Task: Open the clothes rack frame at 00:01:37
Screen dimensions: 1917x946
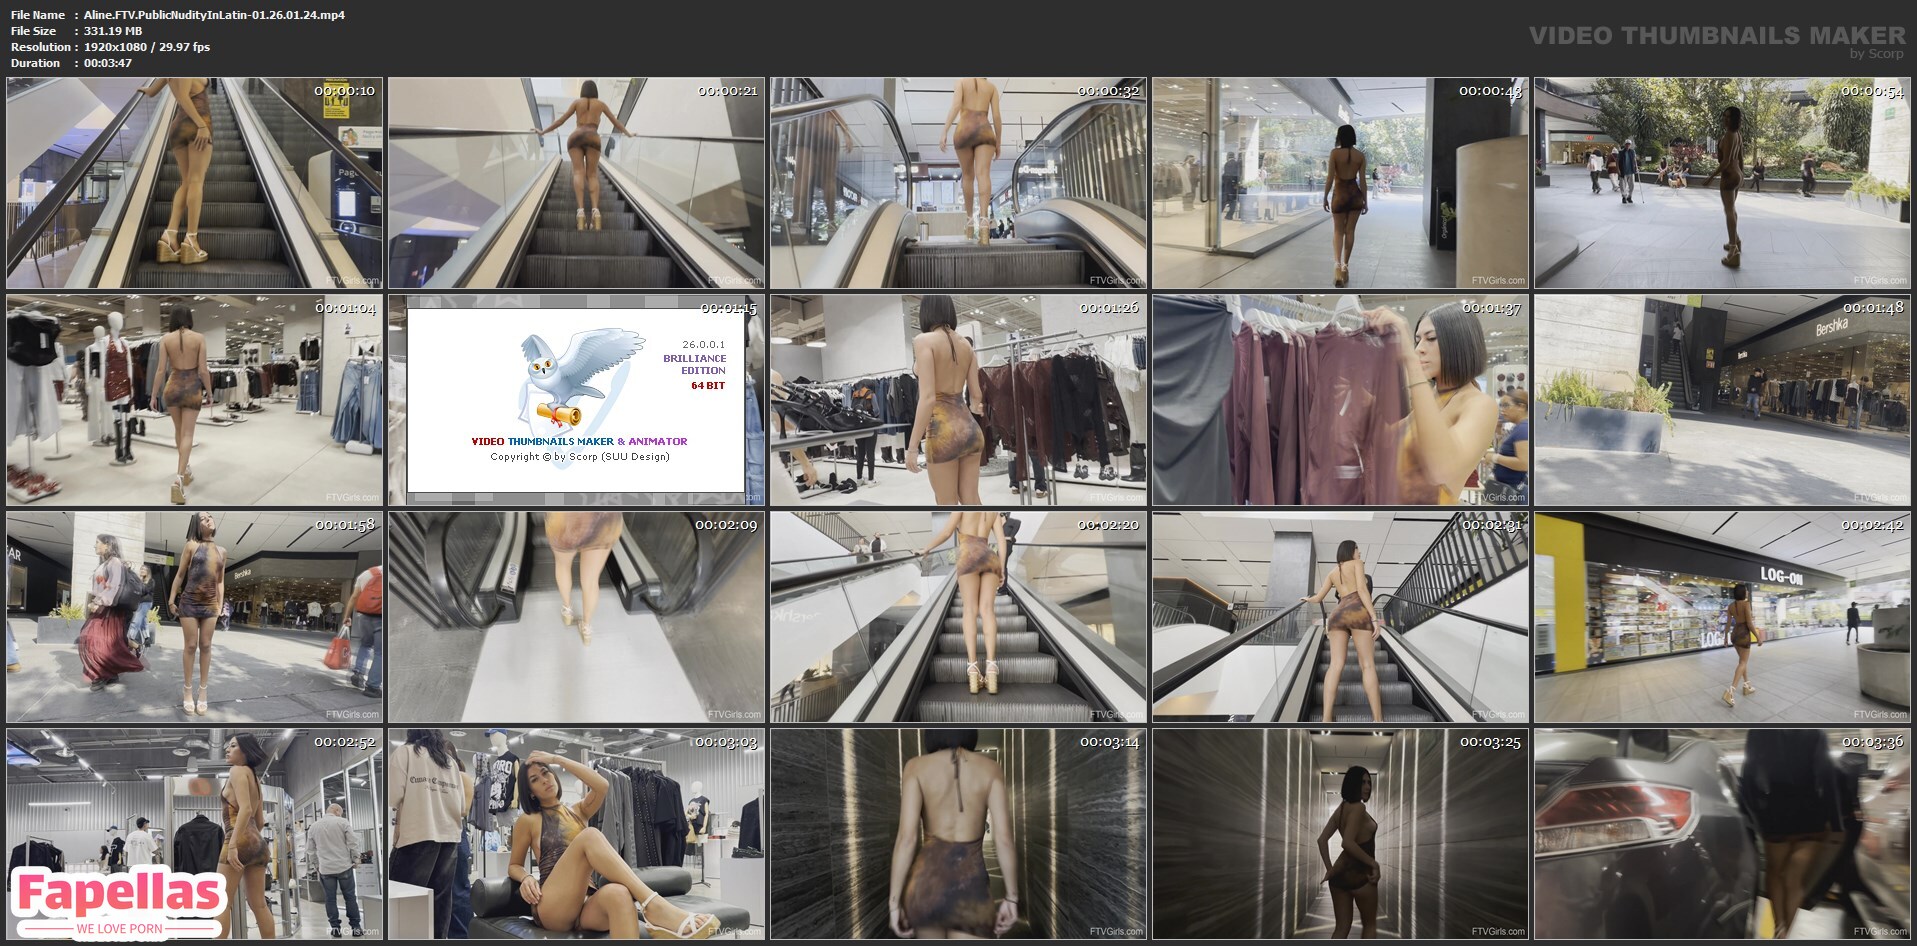Action: click(1340, 400)
